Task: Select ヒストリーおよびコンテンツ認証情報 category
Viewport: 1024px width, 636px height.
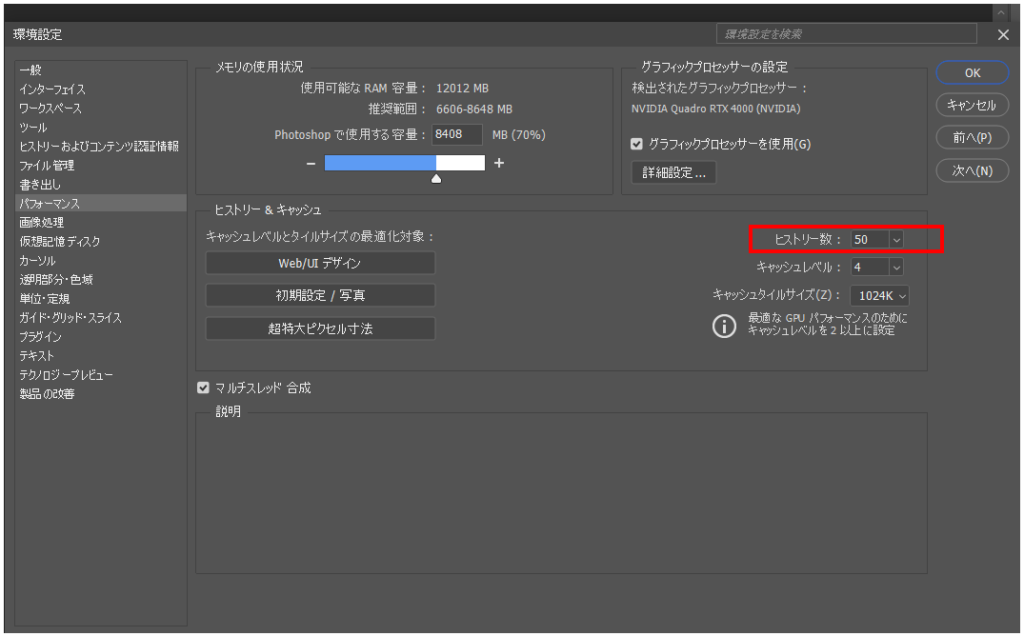Action: tap(99, 146)
